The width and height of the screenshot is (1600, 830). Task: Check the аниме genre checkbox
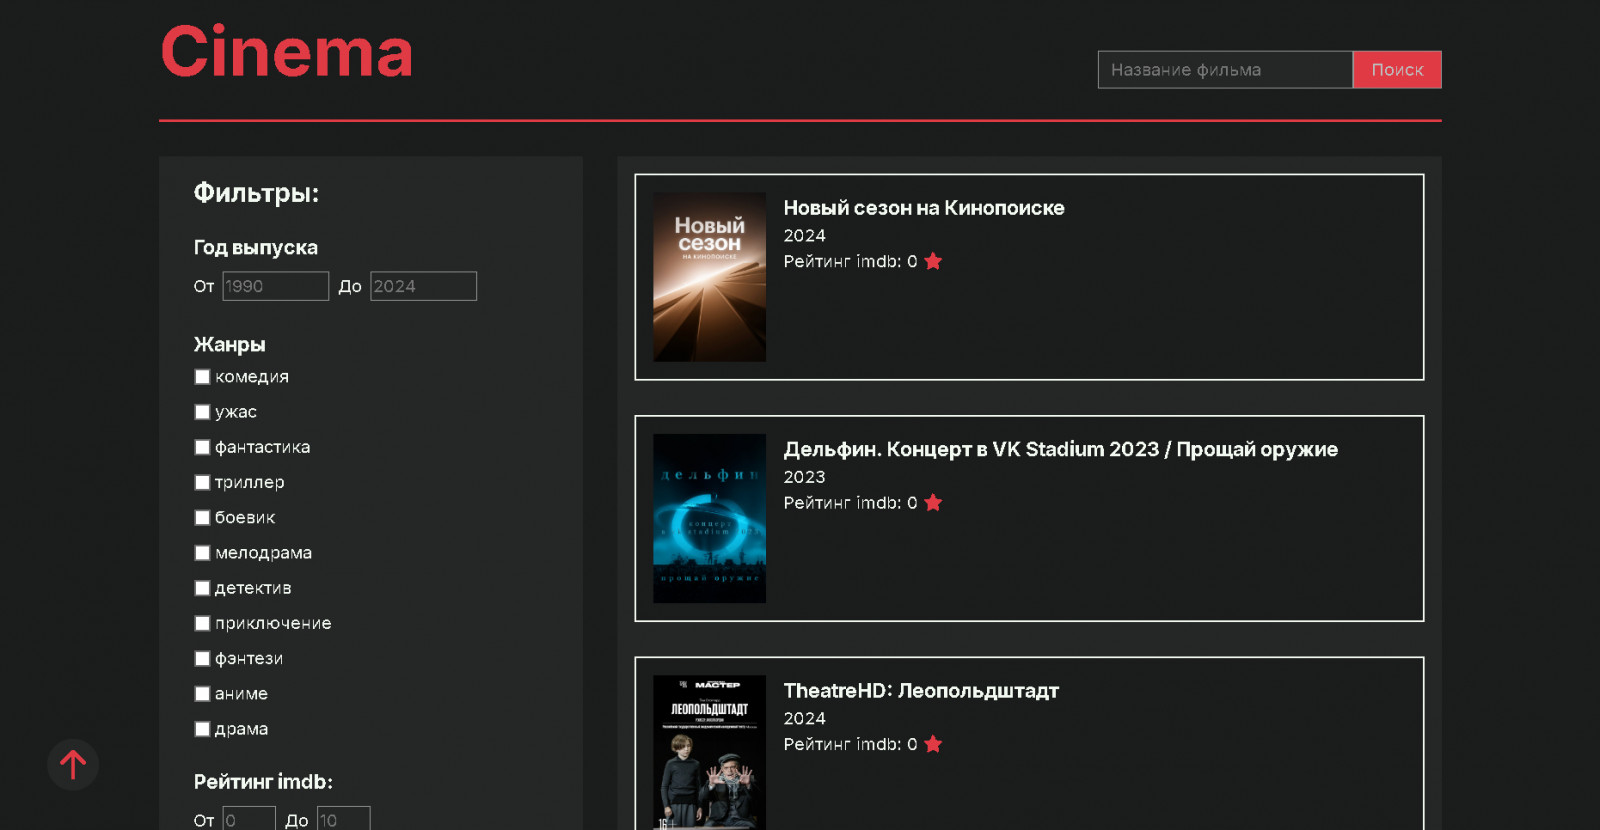[202, 694]
